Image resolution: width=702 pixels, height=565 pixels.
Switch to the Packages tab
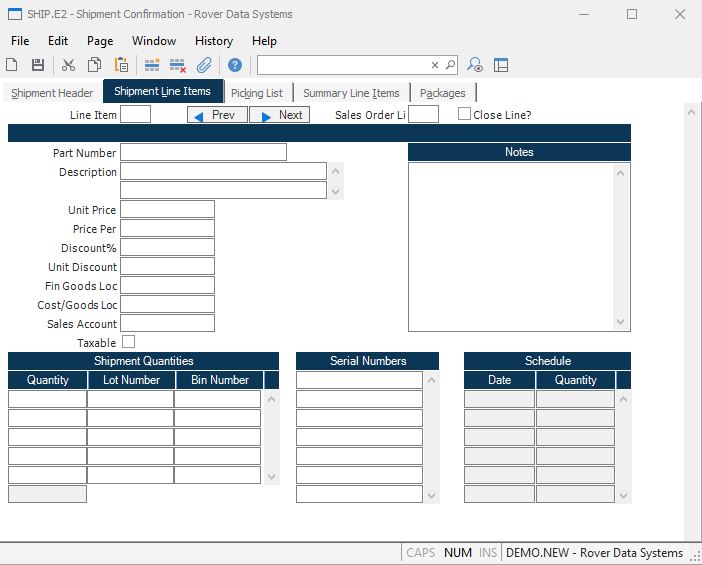click(x=443, y=93)
